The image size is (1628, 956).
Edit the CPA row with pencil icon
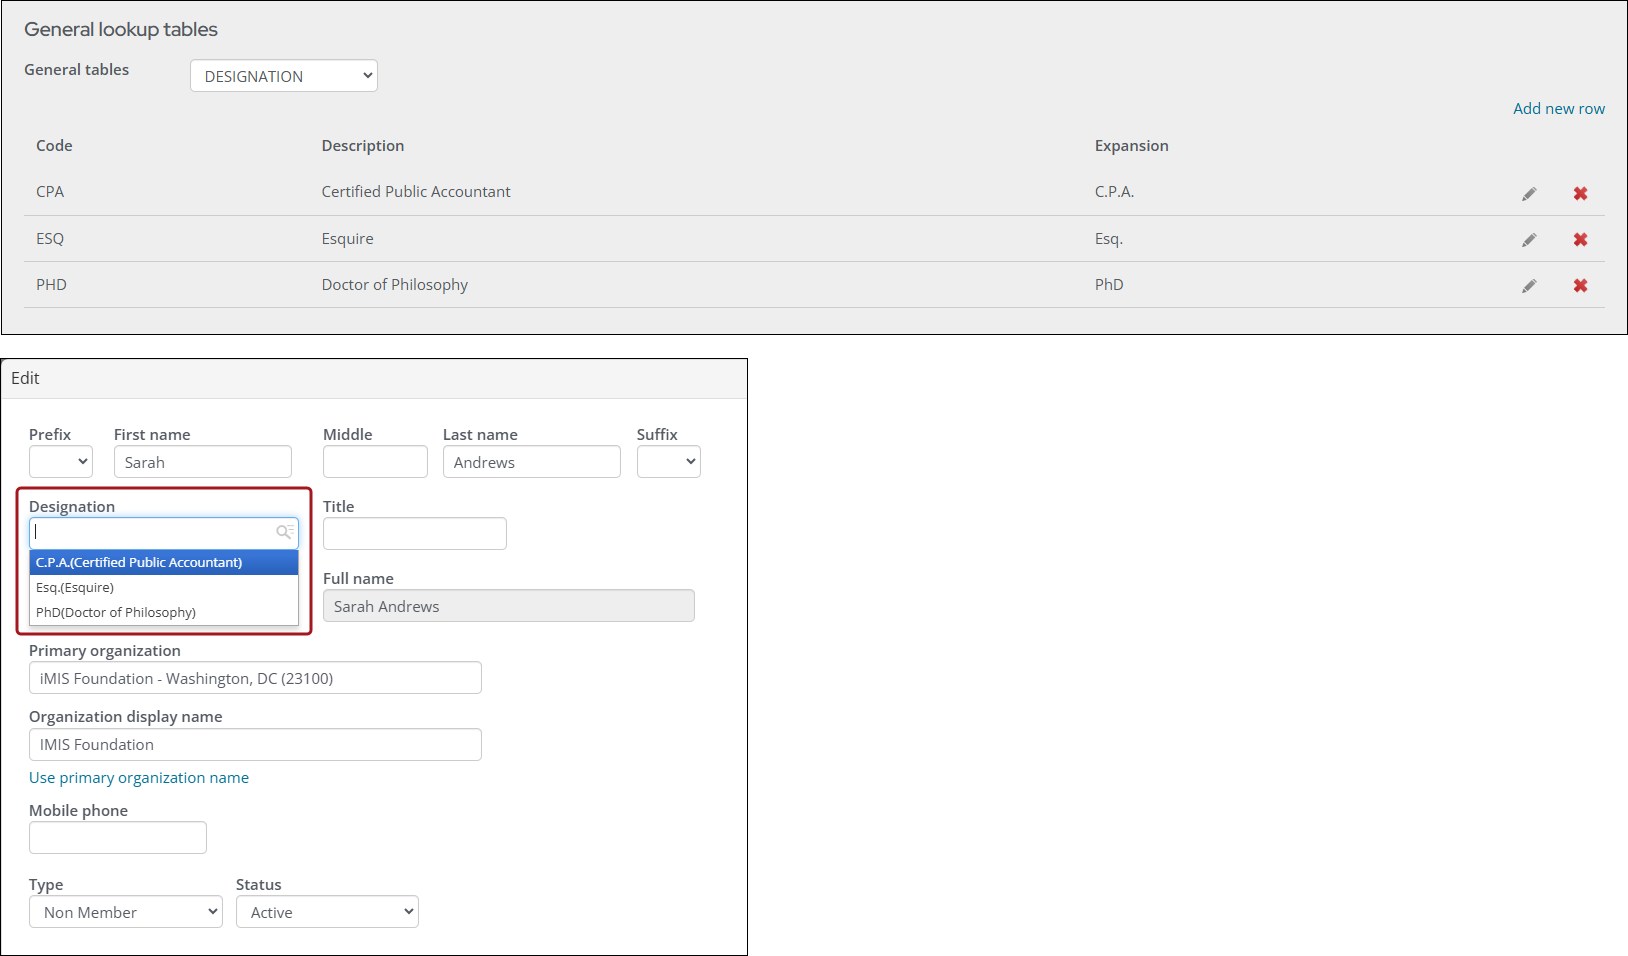1529,194
